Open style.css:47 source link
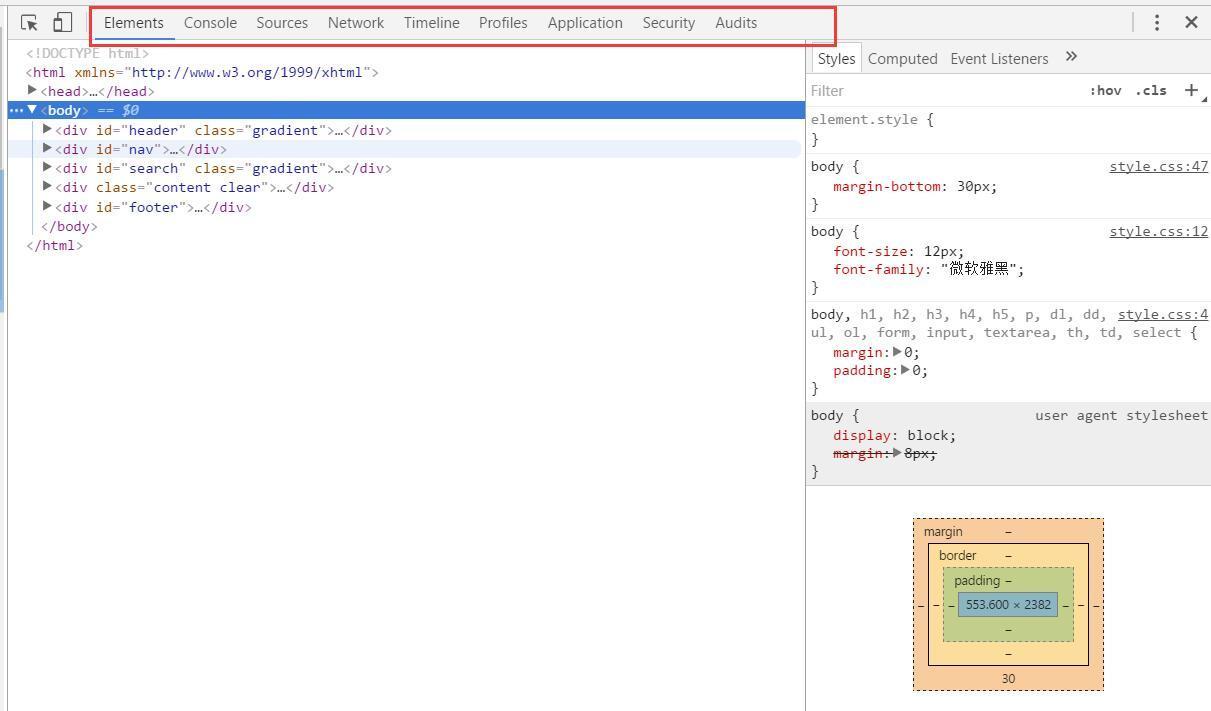The height and width of the screenshot is (711, 1211). tap(1158, 166)
